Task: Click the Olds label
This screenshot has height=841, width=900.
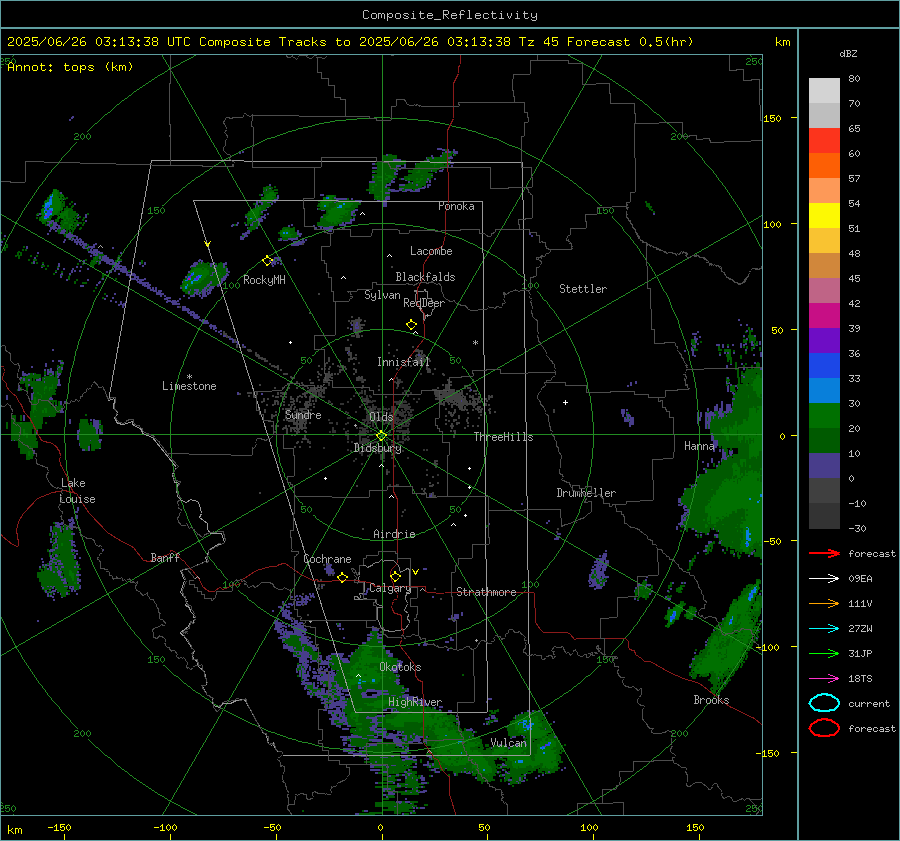Action: point(381,416)
